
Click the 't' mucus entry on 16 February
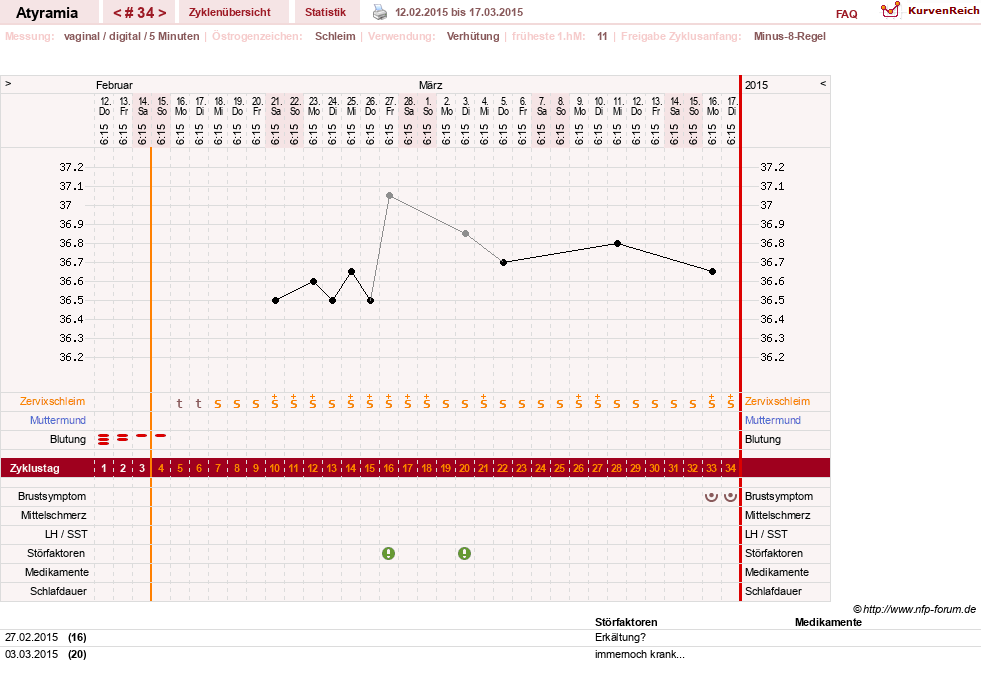(180, 404)
